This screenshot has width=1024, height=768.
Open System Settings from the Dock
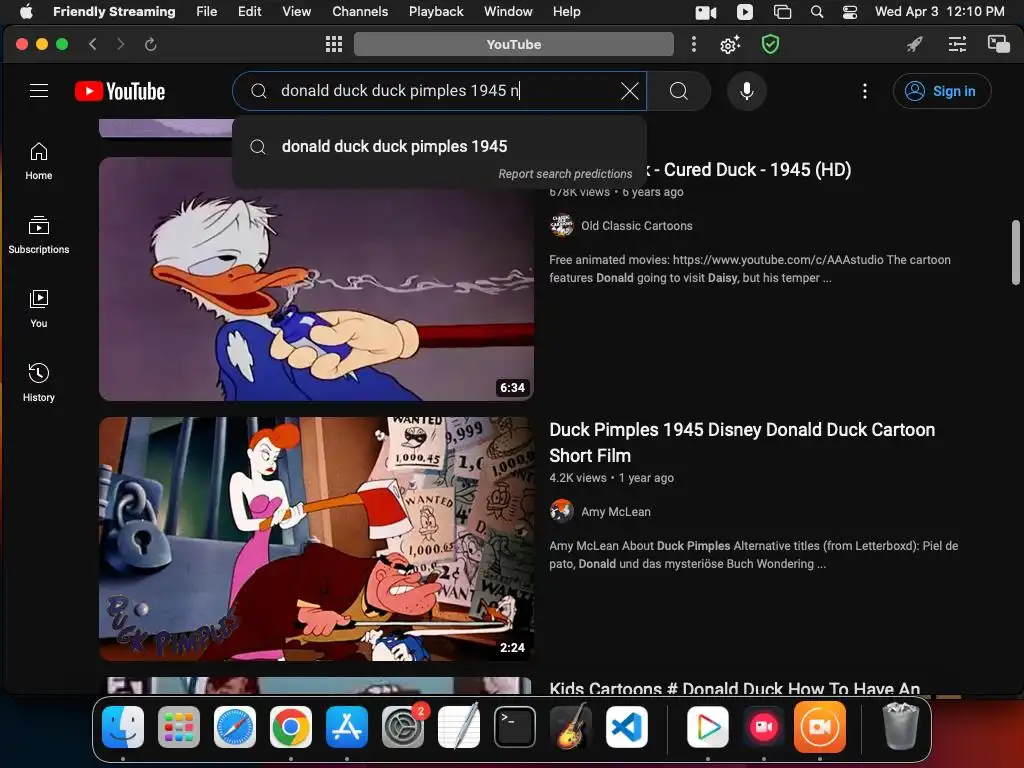click(403, 727)
